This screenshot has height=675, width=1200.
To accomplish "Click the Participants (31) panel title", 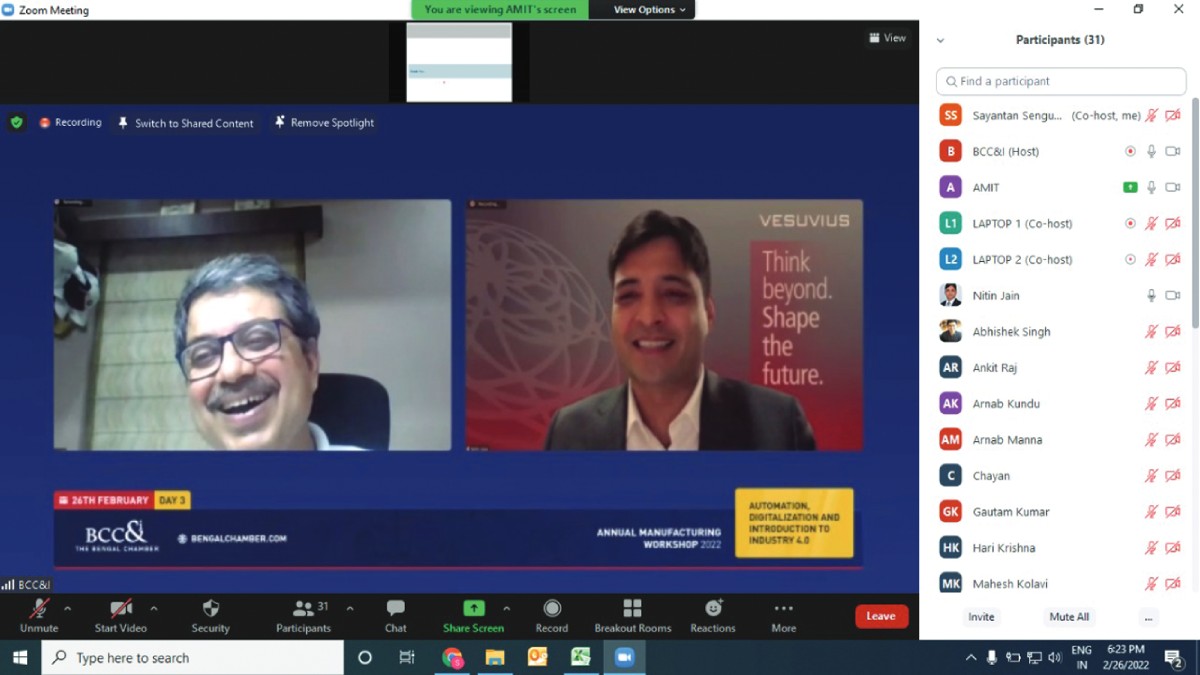I will [1060, 40].
